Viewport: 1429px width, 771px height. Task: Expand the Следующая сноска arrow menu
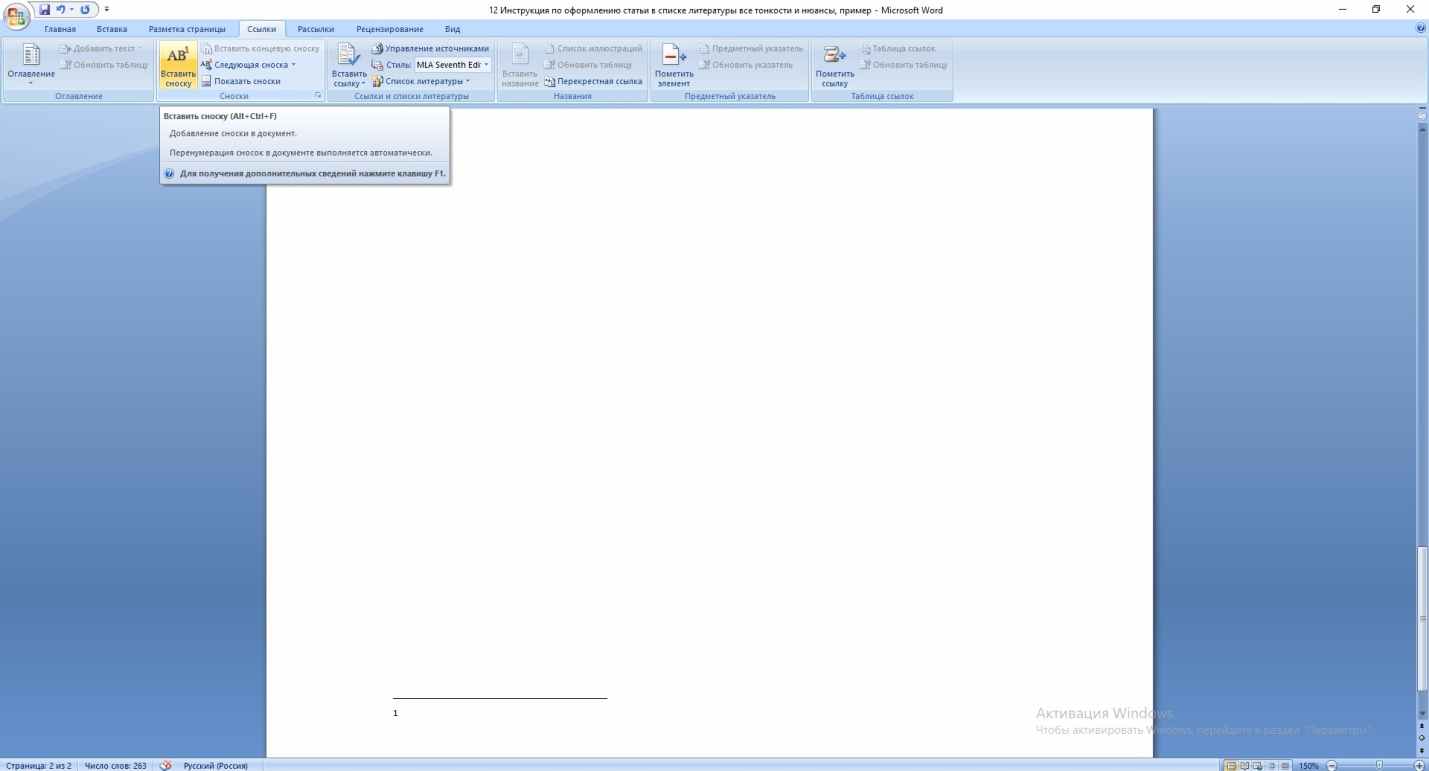[x=294, y=65]
